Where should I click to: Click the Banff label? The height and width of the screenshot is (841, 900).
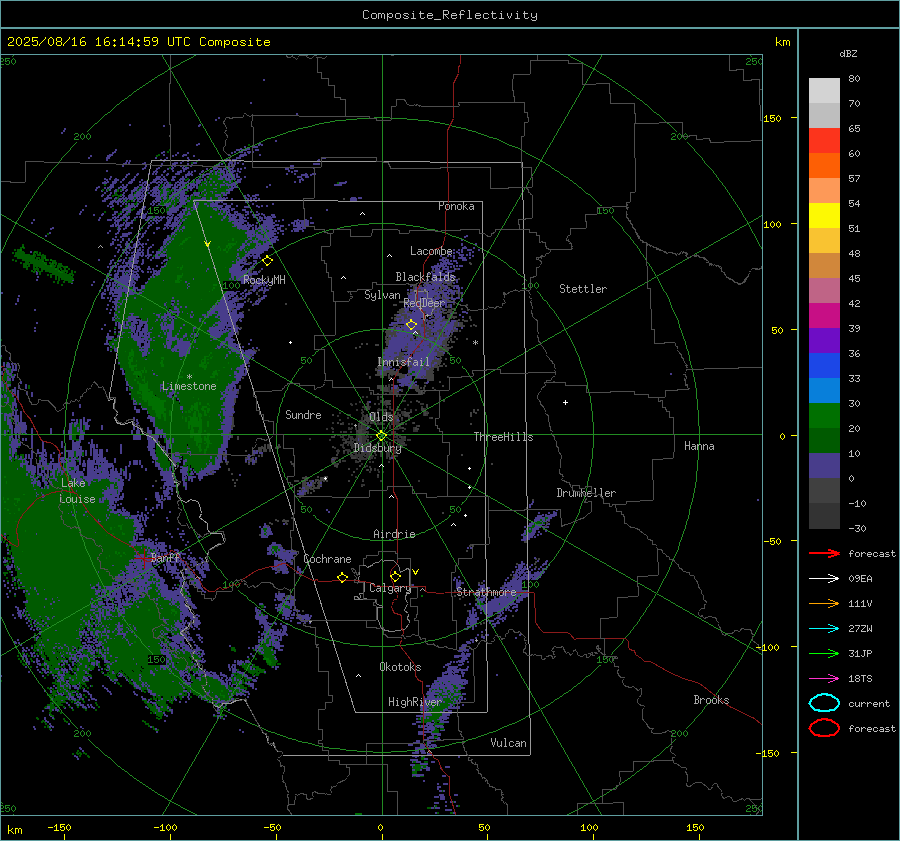tap(166, 557)
